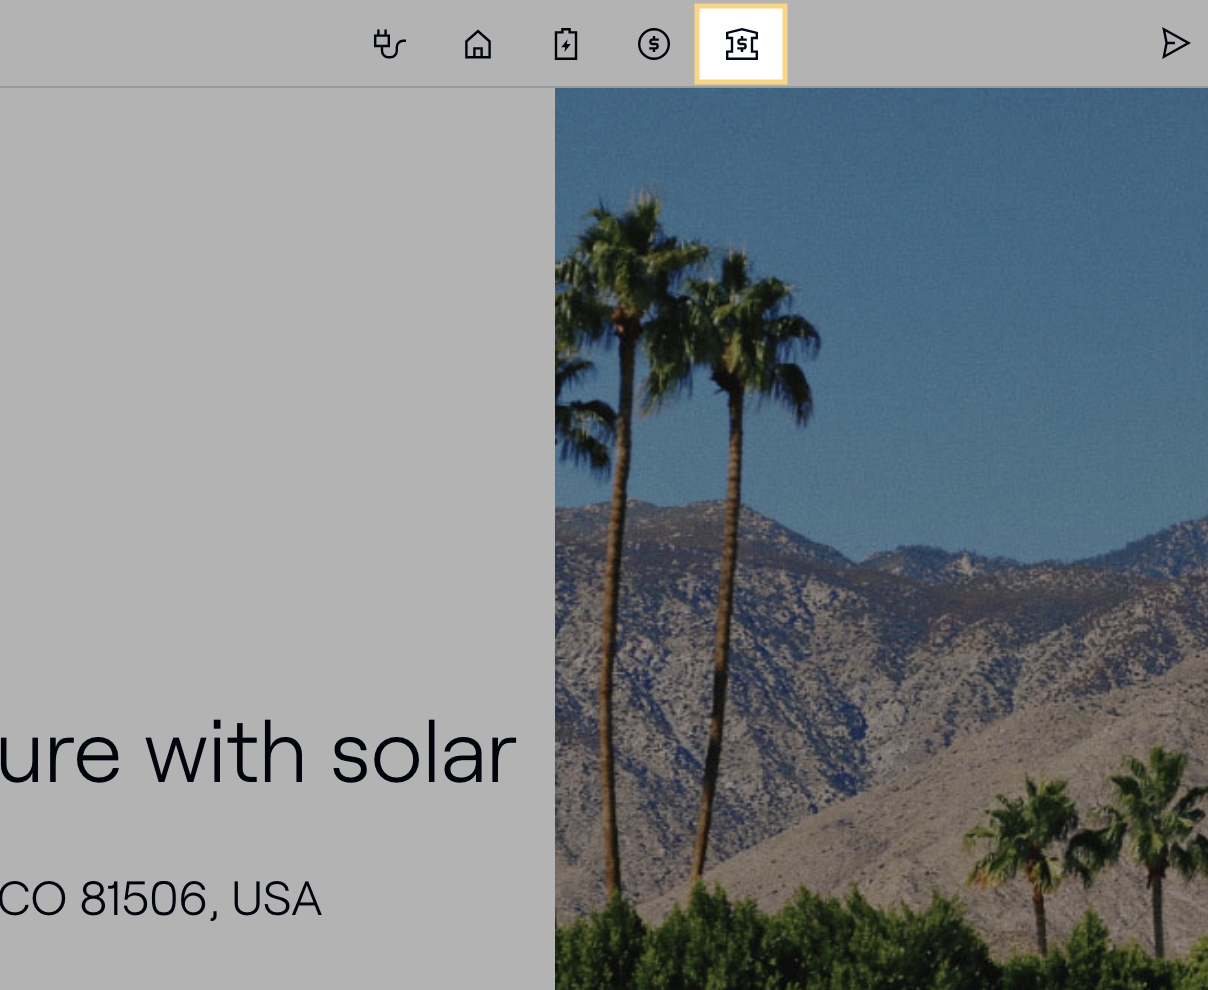Click the word "solar" in the heading

click(423, 754)
